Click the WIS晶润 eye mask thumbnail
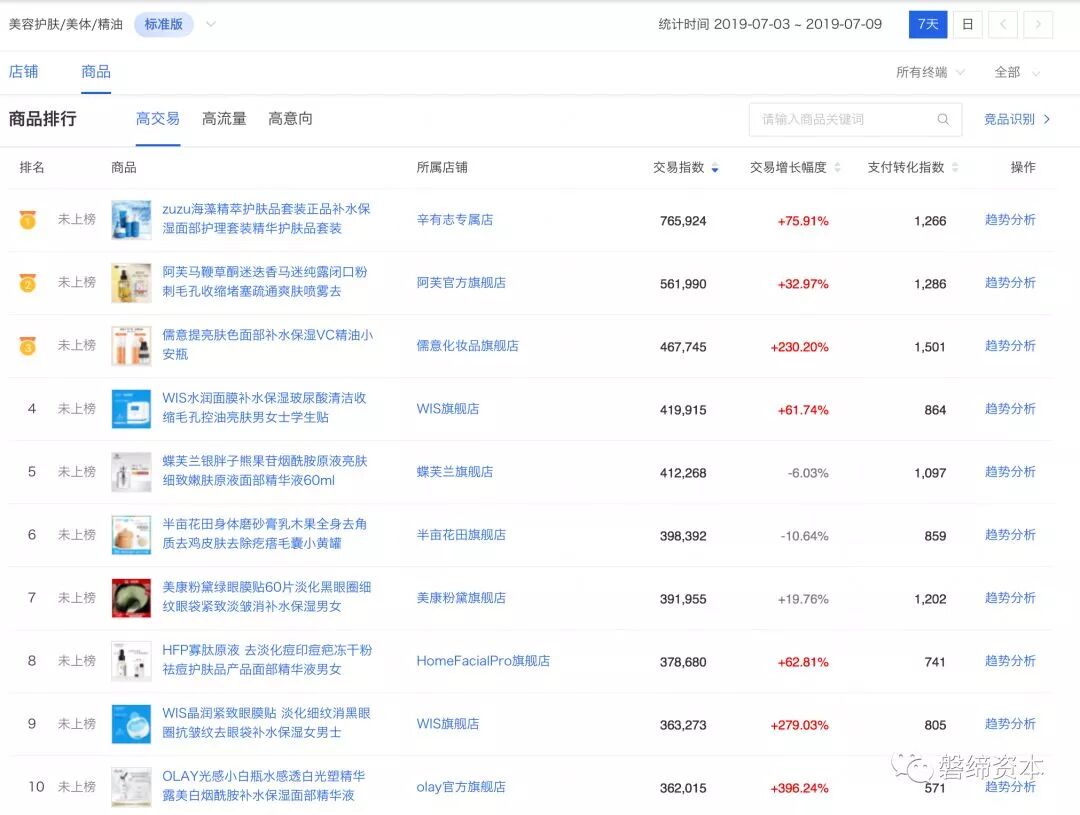Image resolution: width=1080 pixels, height=815 pixels. coord(132,724)
